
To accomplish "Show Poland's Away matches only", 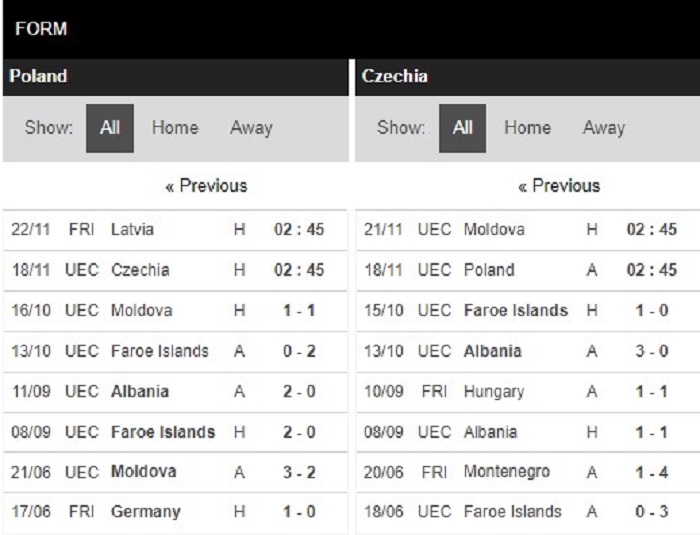I will pyautogui.click(x=251, y=128).
